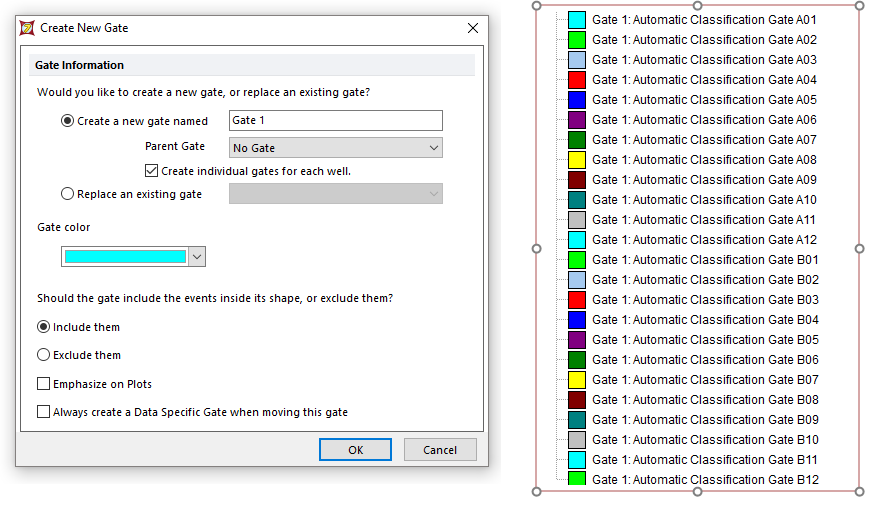This screenshot has width=879, height=507.
Task: Uncheck Create individual gates for each well
Action: pos(152,171)
